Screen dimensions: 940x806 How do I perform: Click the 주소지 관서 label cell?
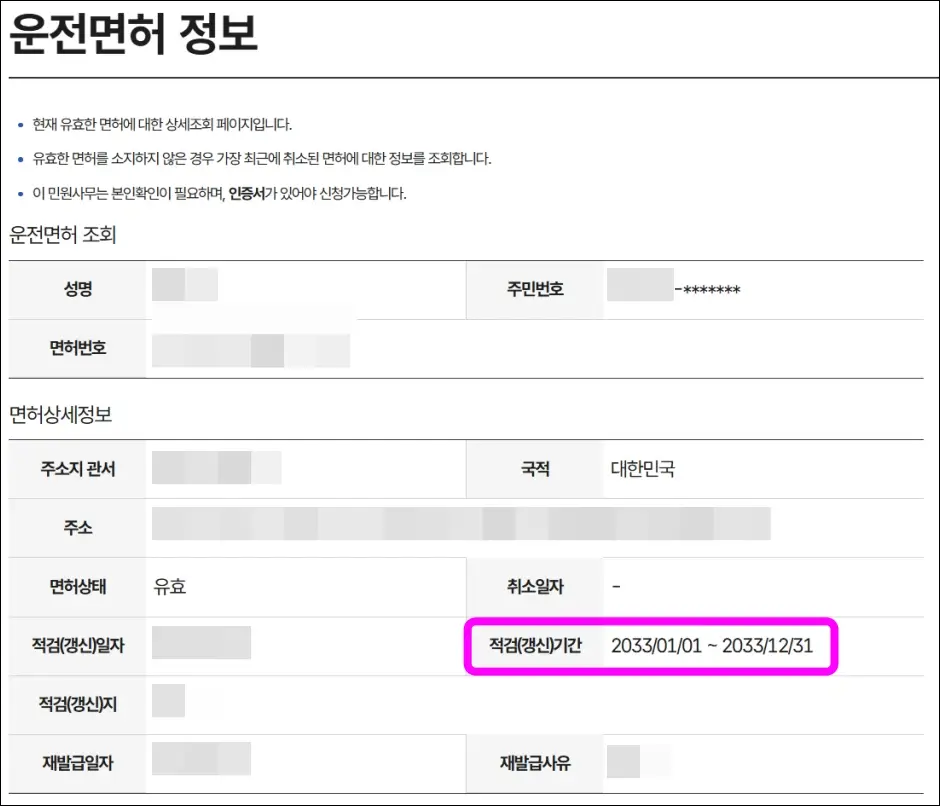point(77,469)
